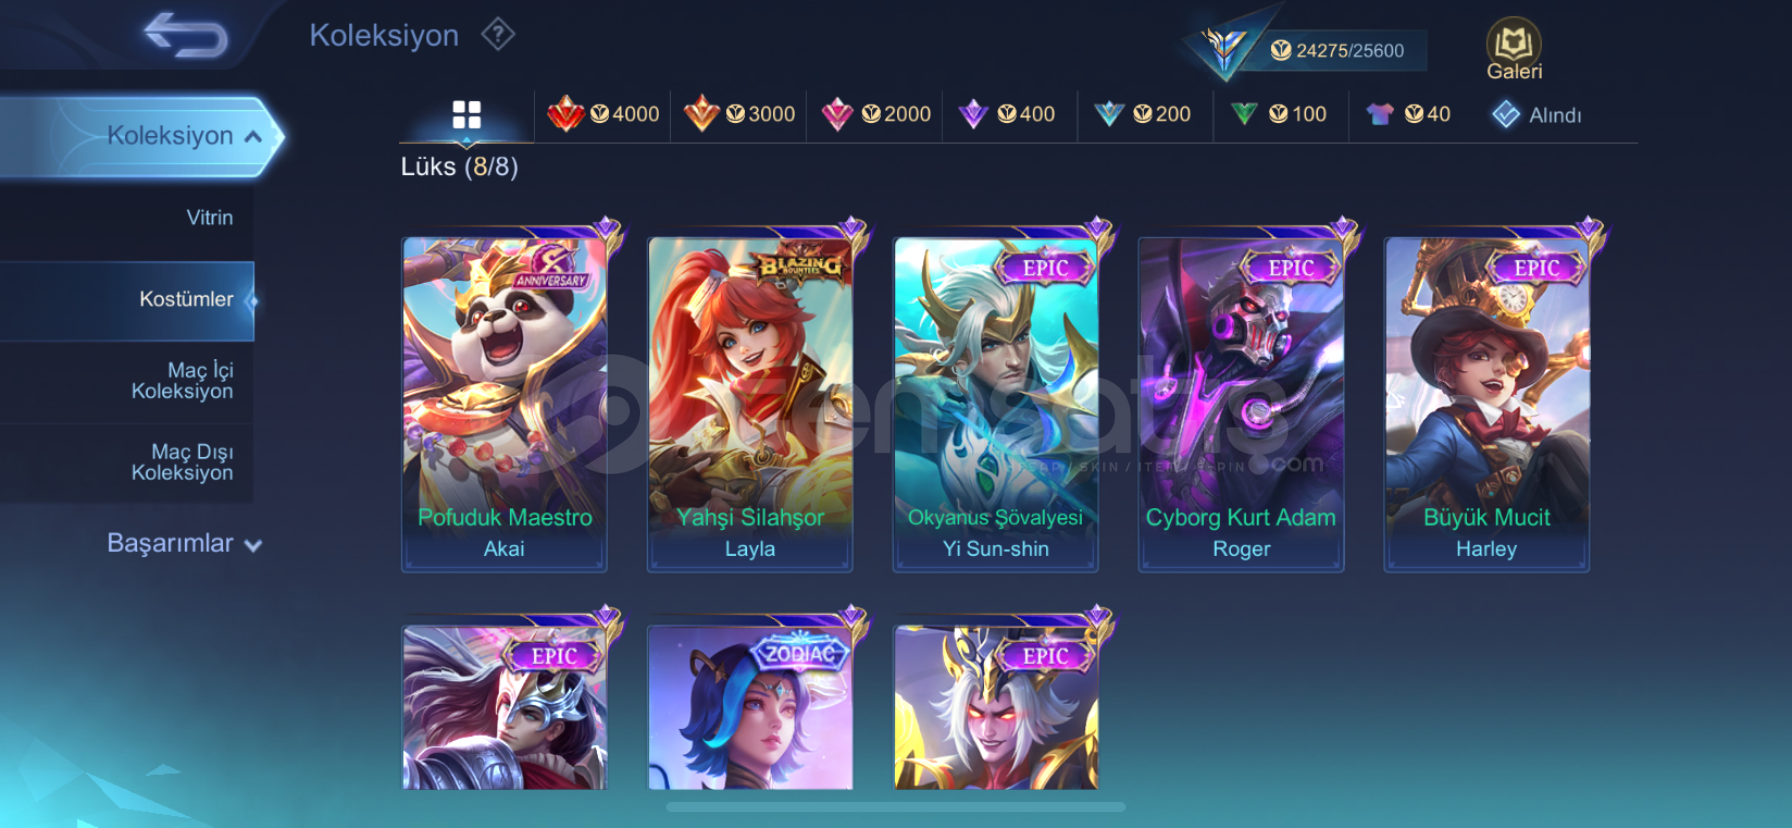Viewport: 1792px width, 828px height.
Task: Open the Pofuduk Maestro Akai skin card
Action: point(504,404)
